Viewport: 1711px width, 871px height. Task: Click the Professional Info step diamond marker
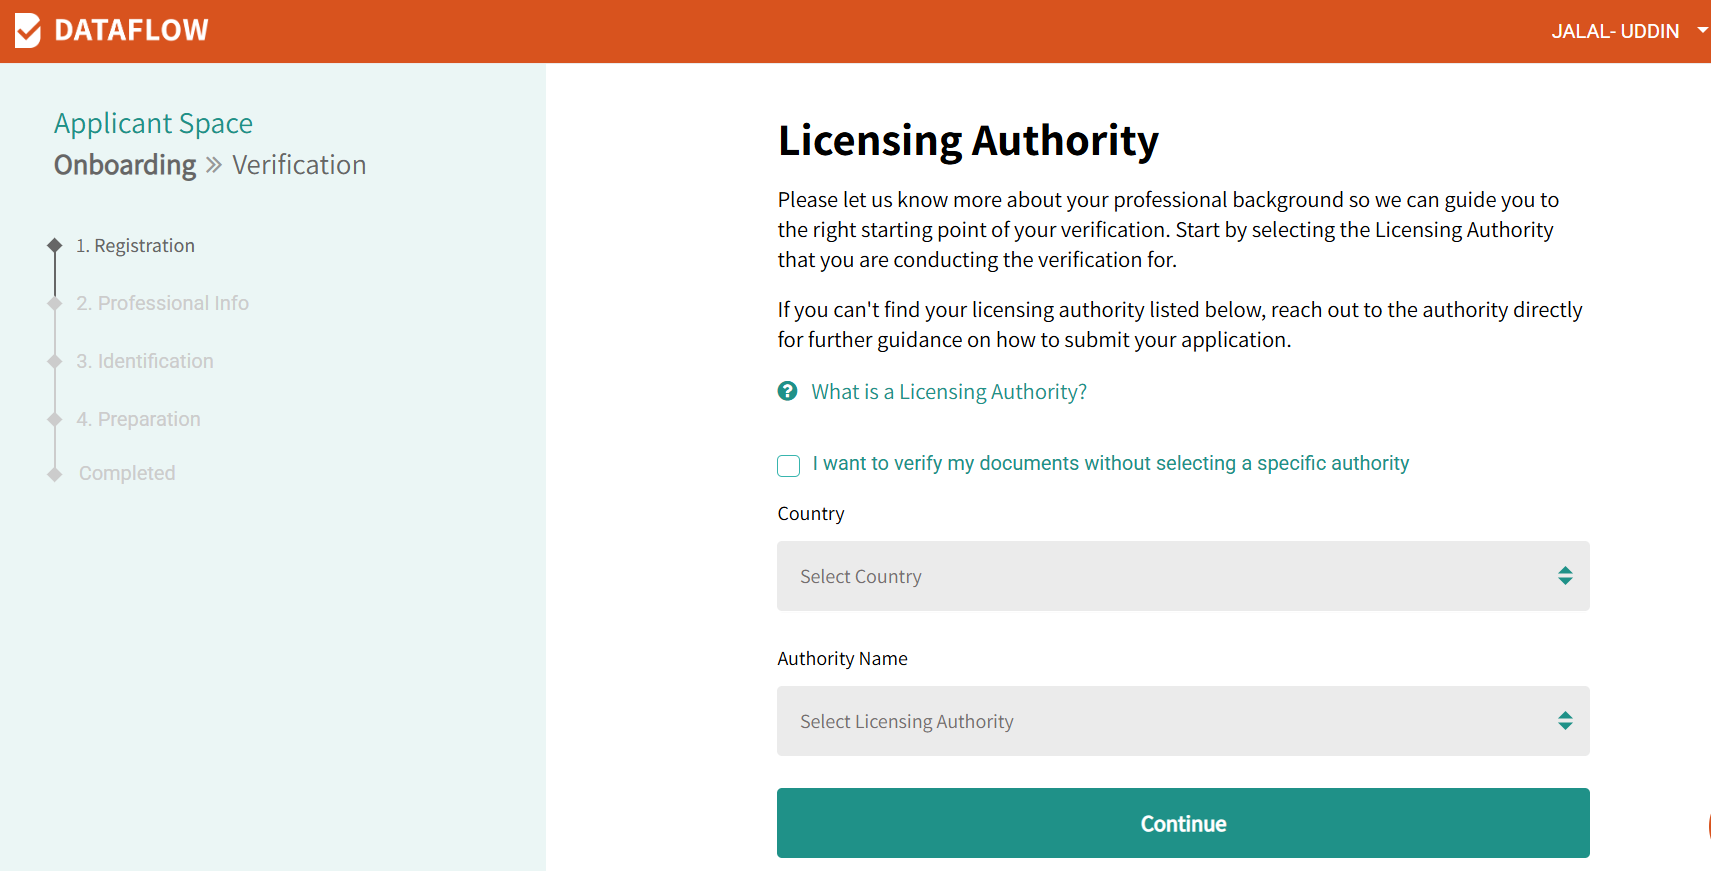pyautogui.click(x=55, y=303)
